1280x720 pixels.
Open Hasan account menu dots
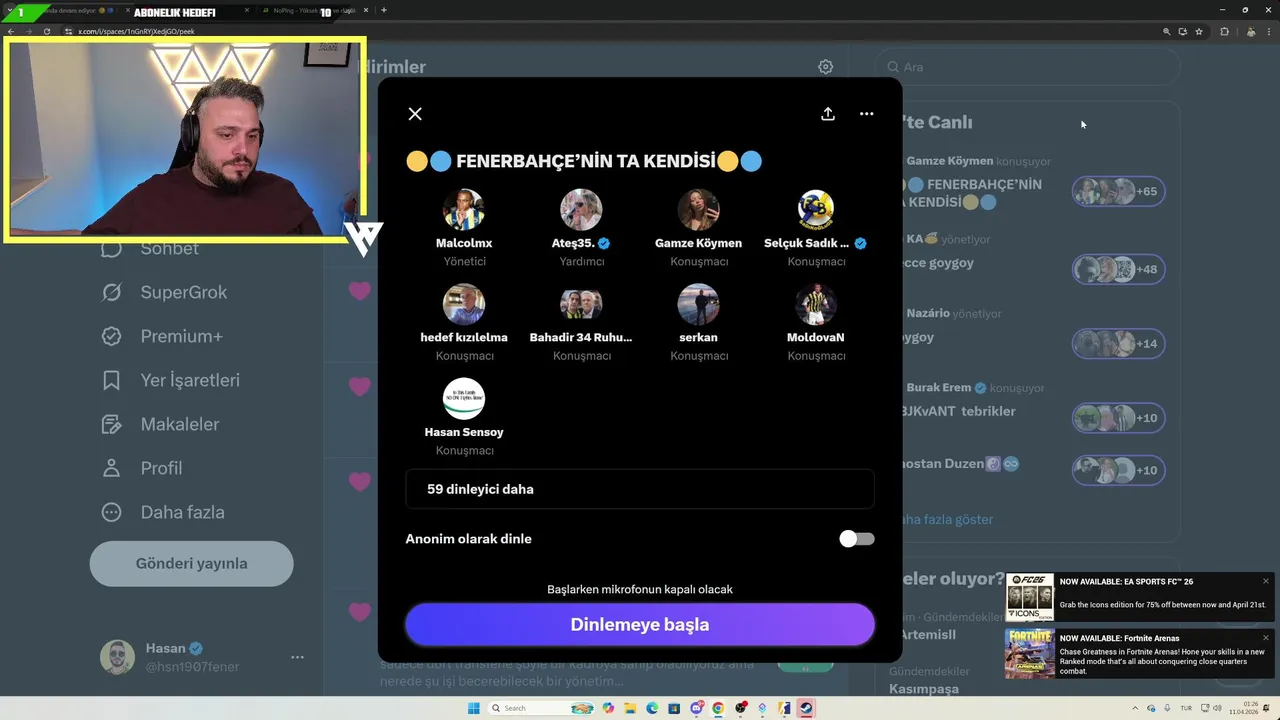coord(297,657)
